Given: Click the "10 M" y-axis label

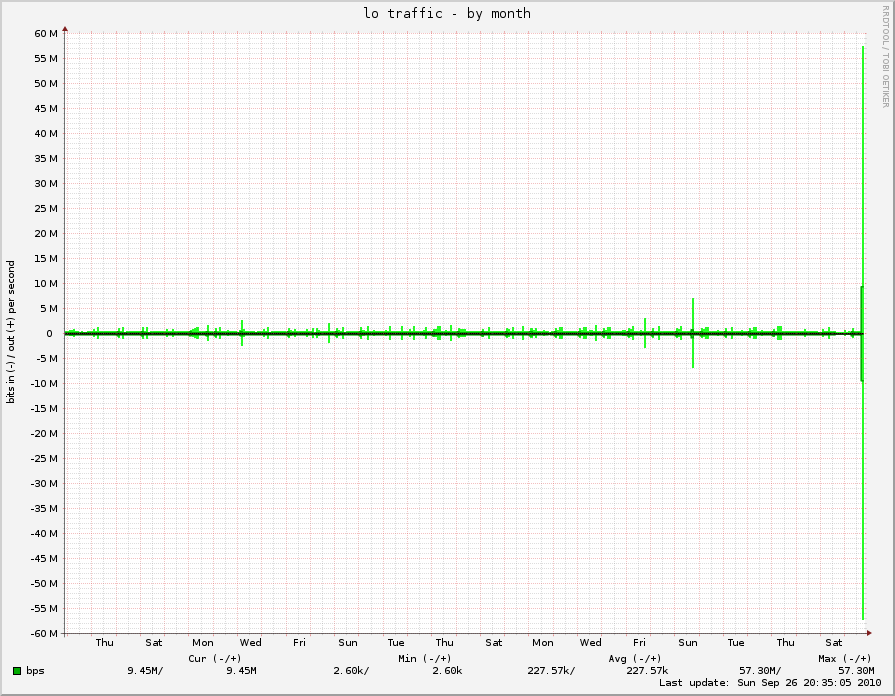Looking at the screenshot, I should coord(46,284).
